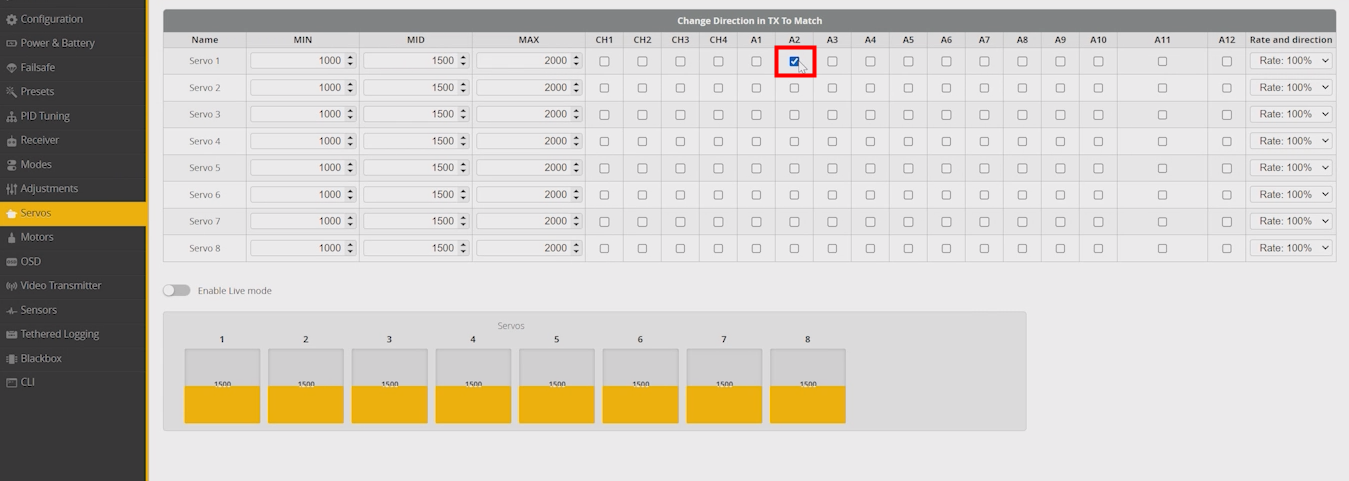Check the CH1 checkbox for Servo 2
Image resolution: width=1349 pixels, height=481 pixels.
(604, 88)
